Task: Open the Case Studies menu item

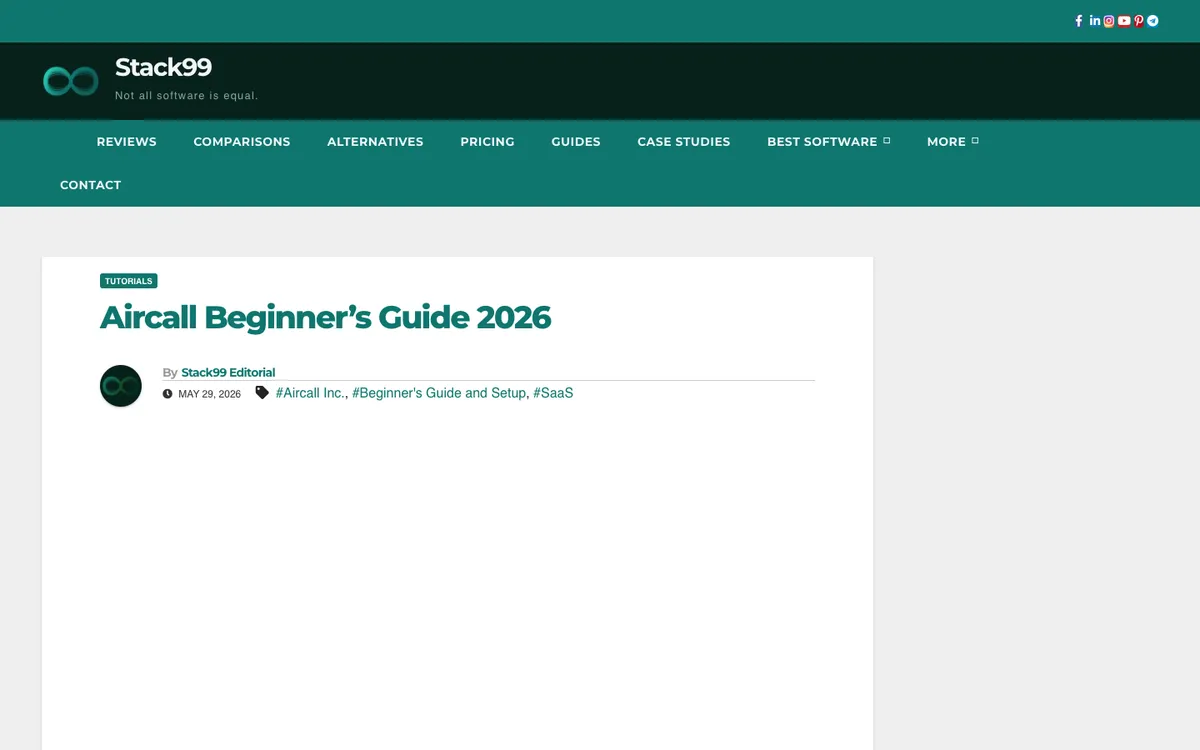Action: point(684,142)
